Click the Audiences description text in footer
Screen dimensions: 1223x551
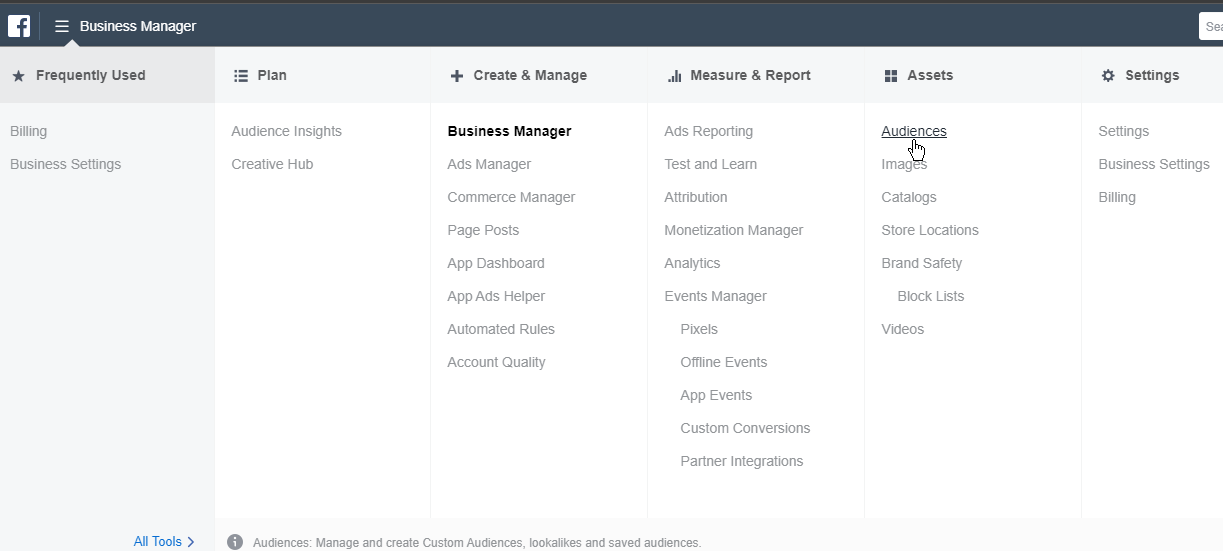(477, 542)
